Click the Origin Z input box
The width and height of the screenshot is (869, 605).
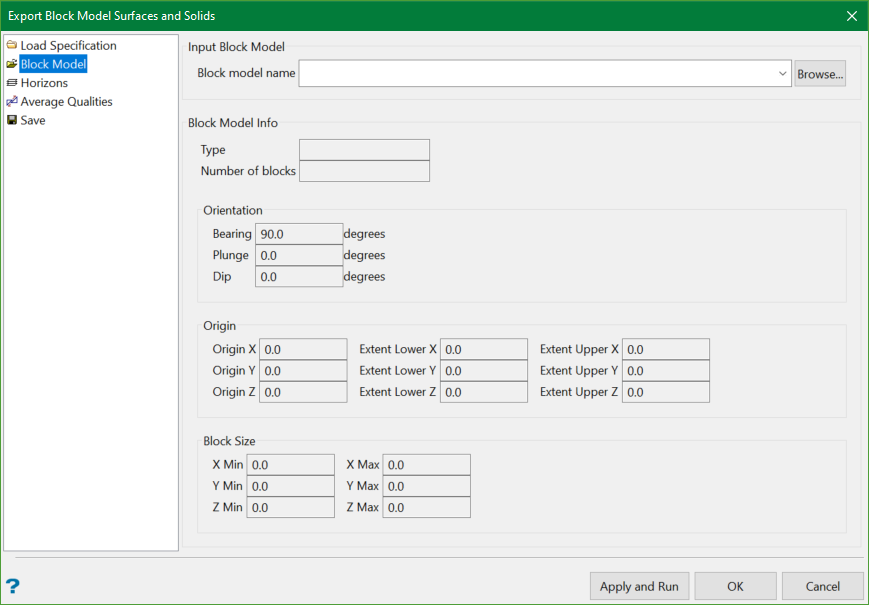point(303,391)
